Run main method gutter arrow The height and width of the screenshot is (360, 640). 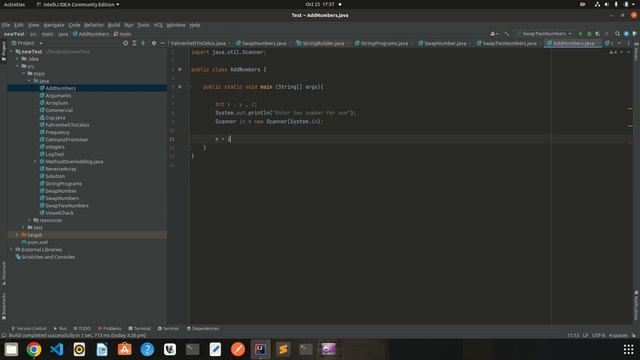pos(180,87)
